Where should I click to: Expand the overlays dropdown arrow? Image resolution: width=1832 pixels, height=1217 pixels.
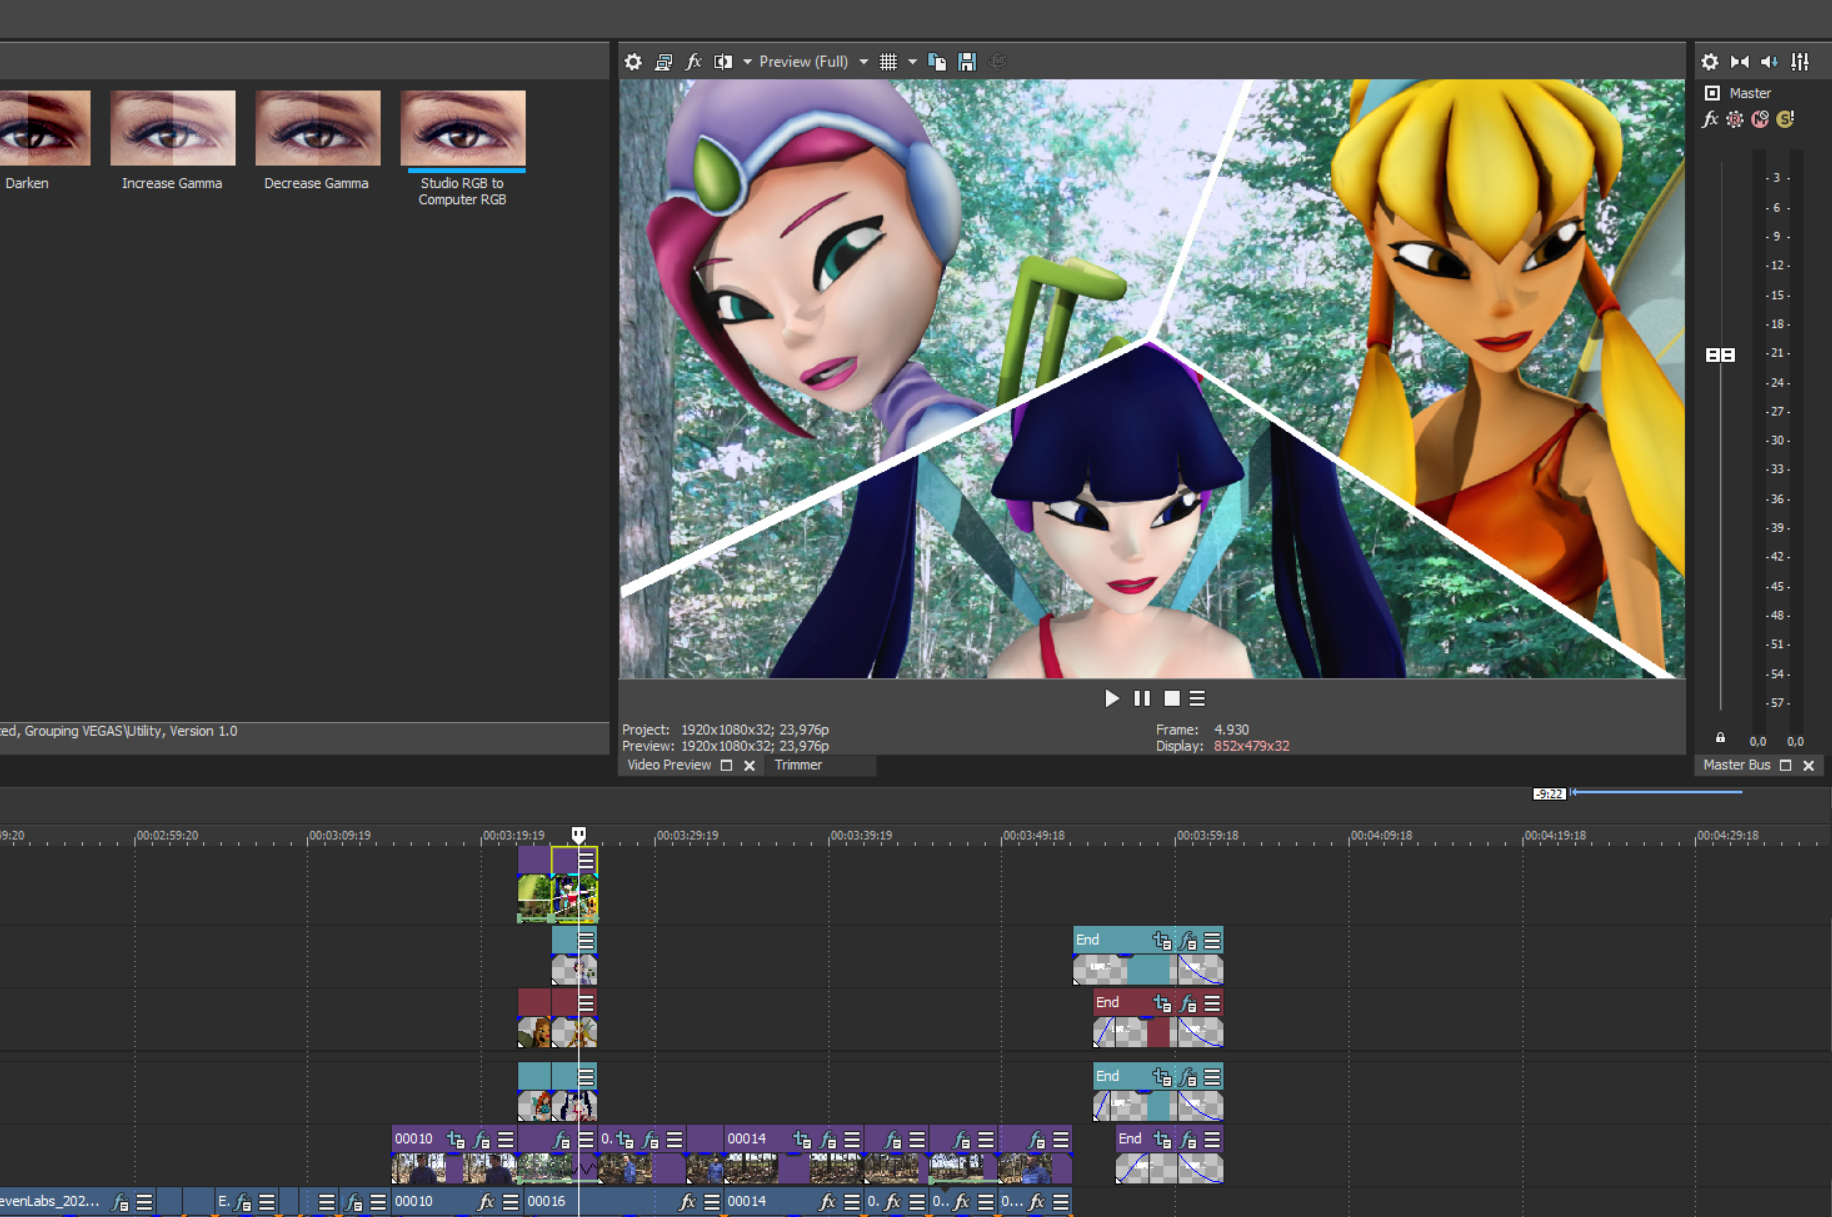tap(912, 62)
